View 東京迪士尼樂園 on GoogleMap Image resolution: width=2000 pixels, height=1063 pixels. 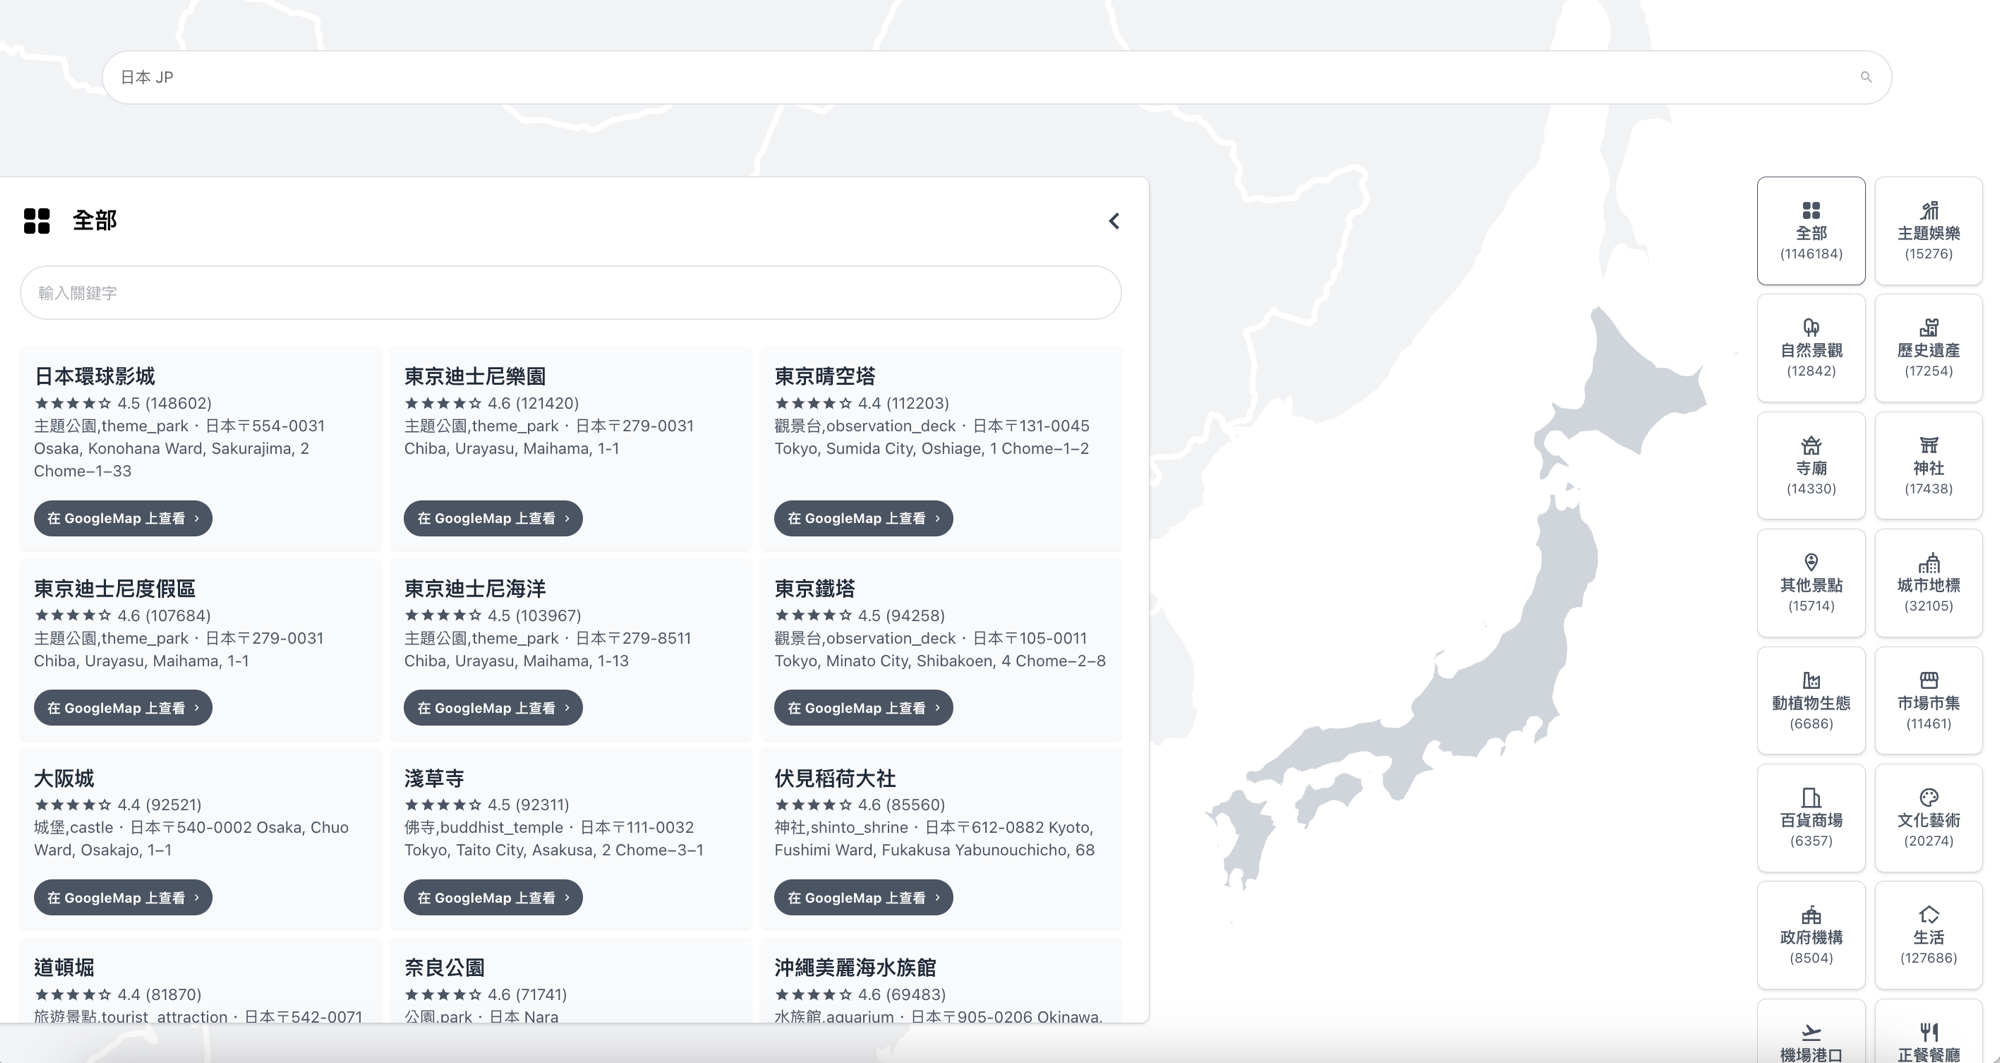pos(493,518)
